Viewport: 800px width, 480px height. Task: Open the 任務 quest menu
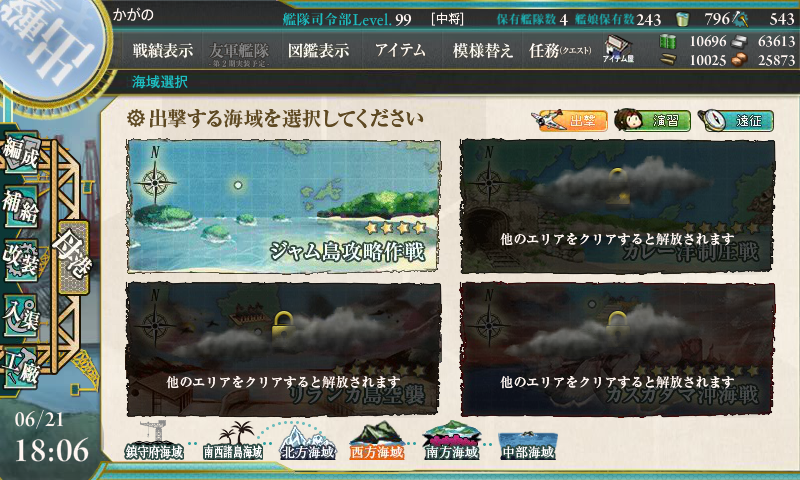560,50
